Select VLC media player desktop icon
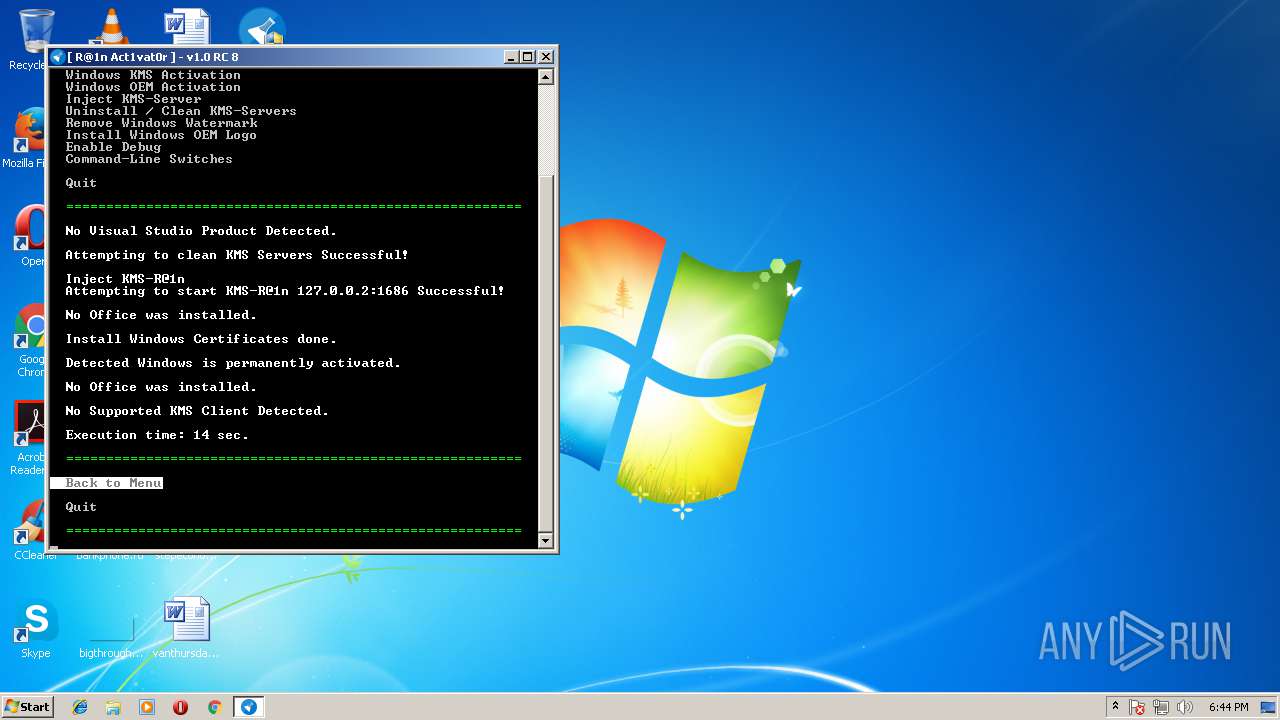The height and width of the screenshot is (720, 1280). pyautogui.click(x=110, y=27)
